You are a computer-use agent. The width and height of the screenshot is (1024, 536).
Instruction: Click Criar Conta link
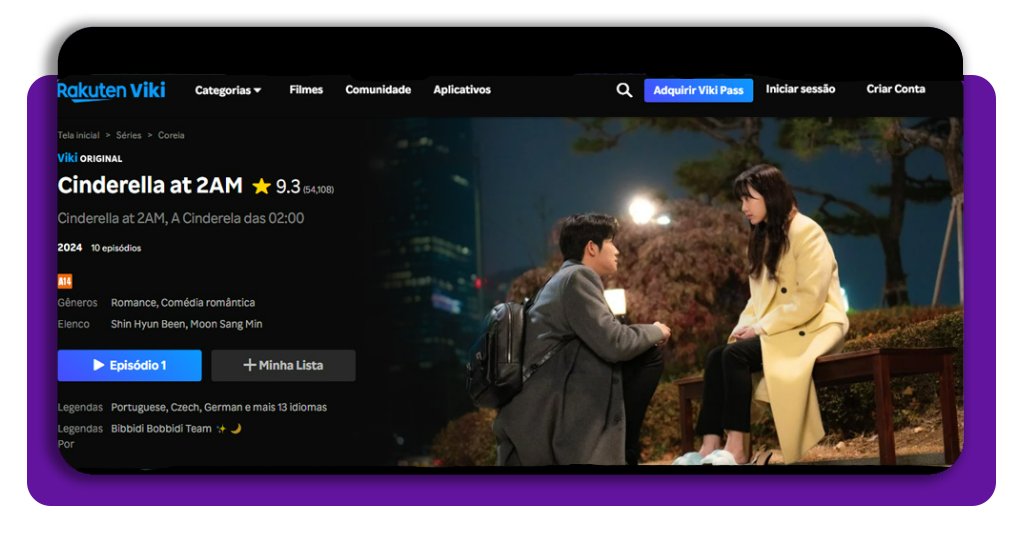point(895,89)
